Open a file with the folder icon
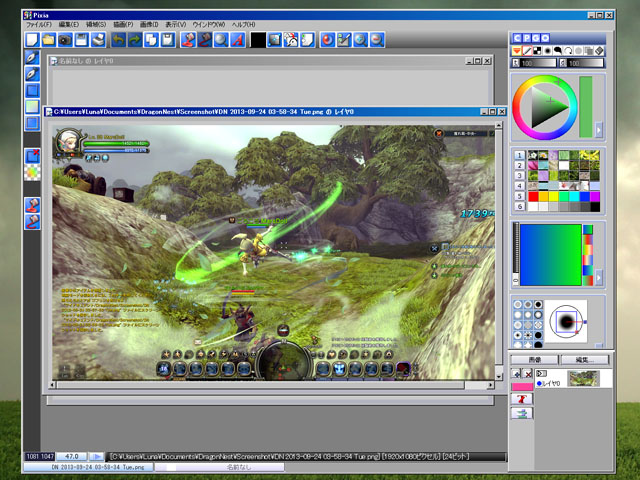Viewport: 640px width, 480px height. pos(49,40)
